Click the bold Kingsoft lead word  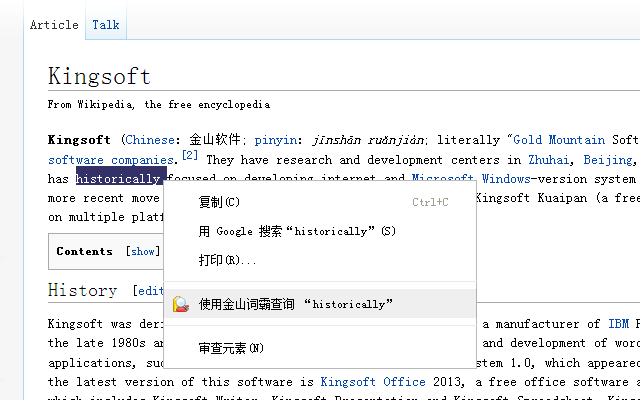(x=79, y=140)
